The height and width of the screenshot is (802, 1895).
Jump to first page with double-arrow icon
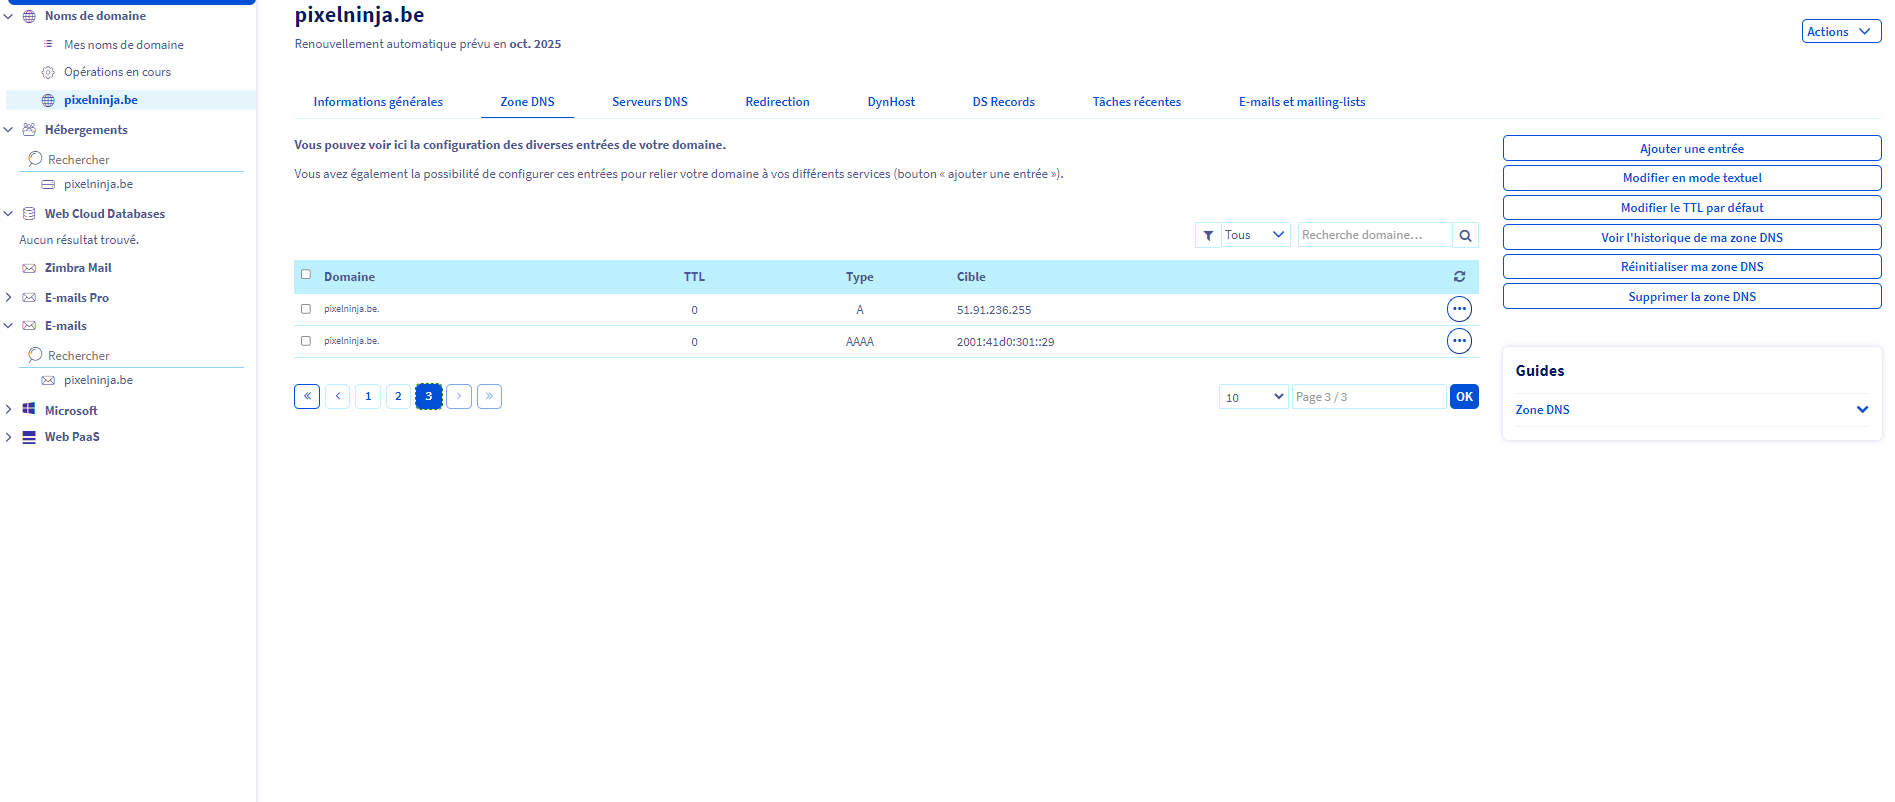coord(307,396)
